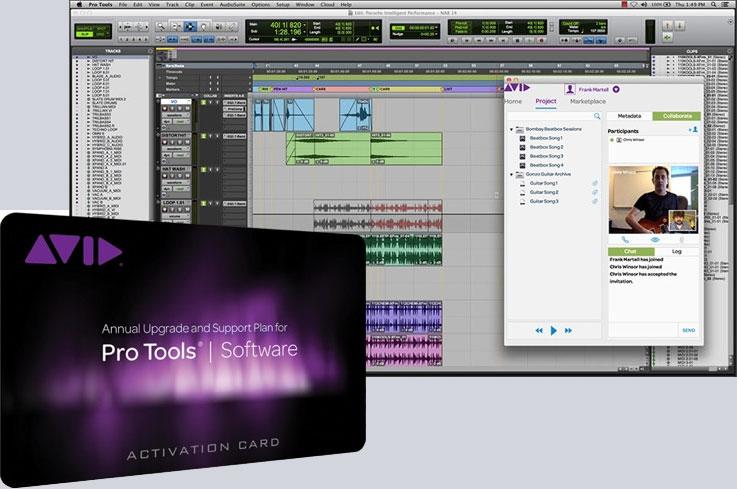The width and height of the screenshot is (737, 489).
Task: Open the search in Avid Project panel
Action: (597, 116)
